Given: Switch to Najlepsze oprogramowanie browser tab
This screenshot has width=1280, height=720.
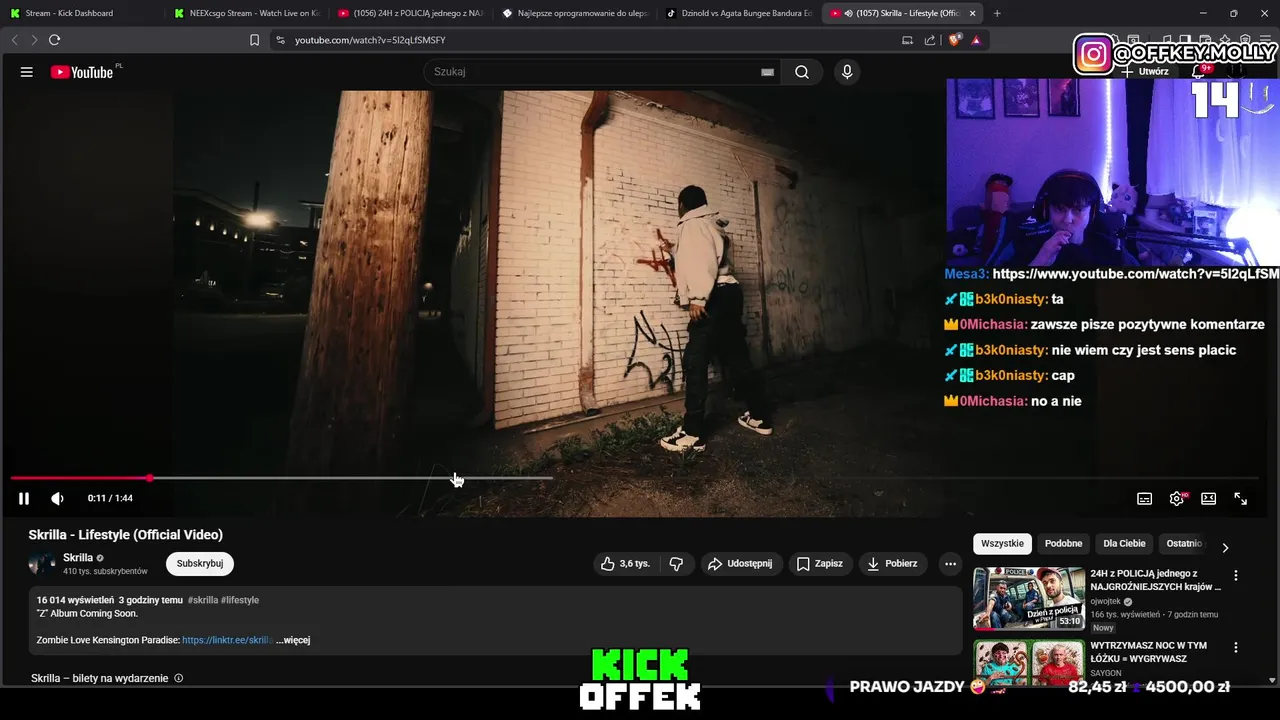Looking at the screenshot, I should (x=575, y=13).
